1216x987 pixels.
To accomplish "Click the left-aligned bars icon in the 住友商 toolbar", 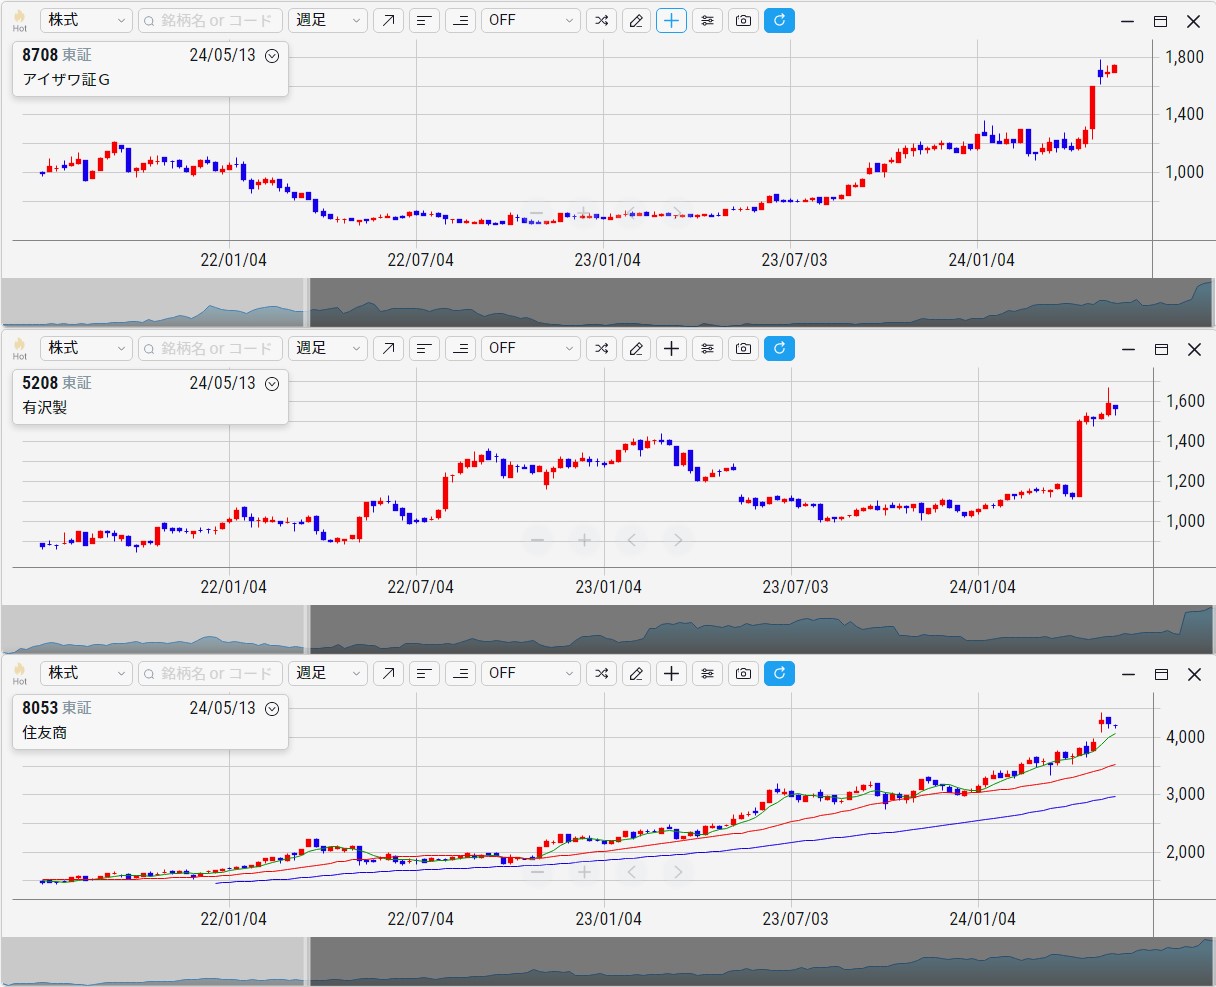I will click(425, 673).
